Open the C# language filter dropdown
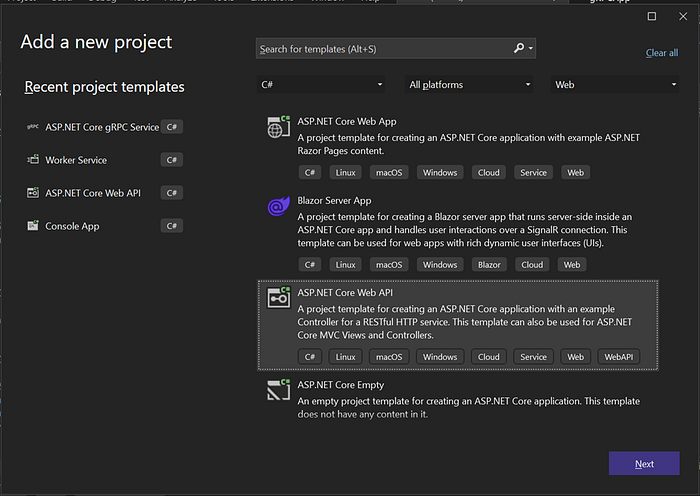Image resolution: width=700 pixels, height=496 pixels. 321,84
